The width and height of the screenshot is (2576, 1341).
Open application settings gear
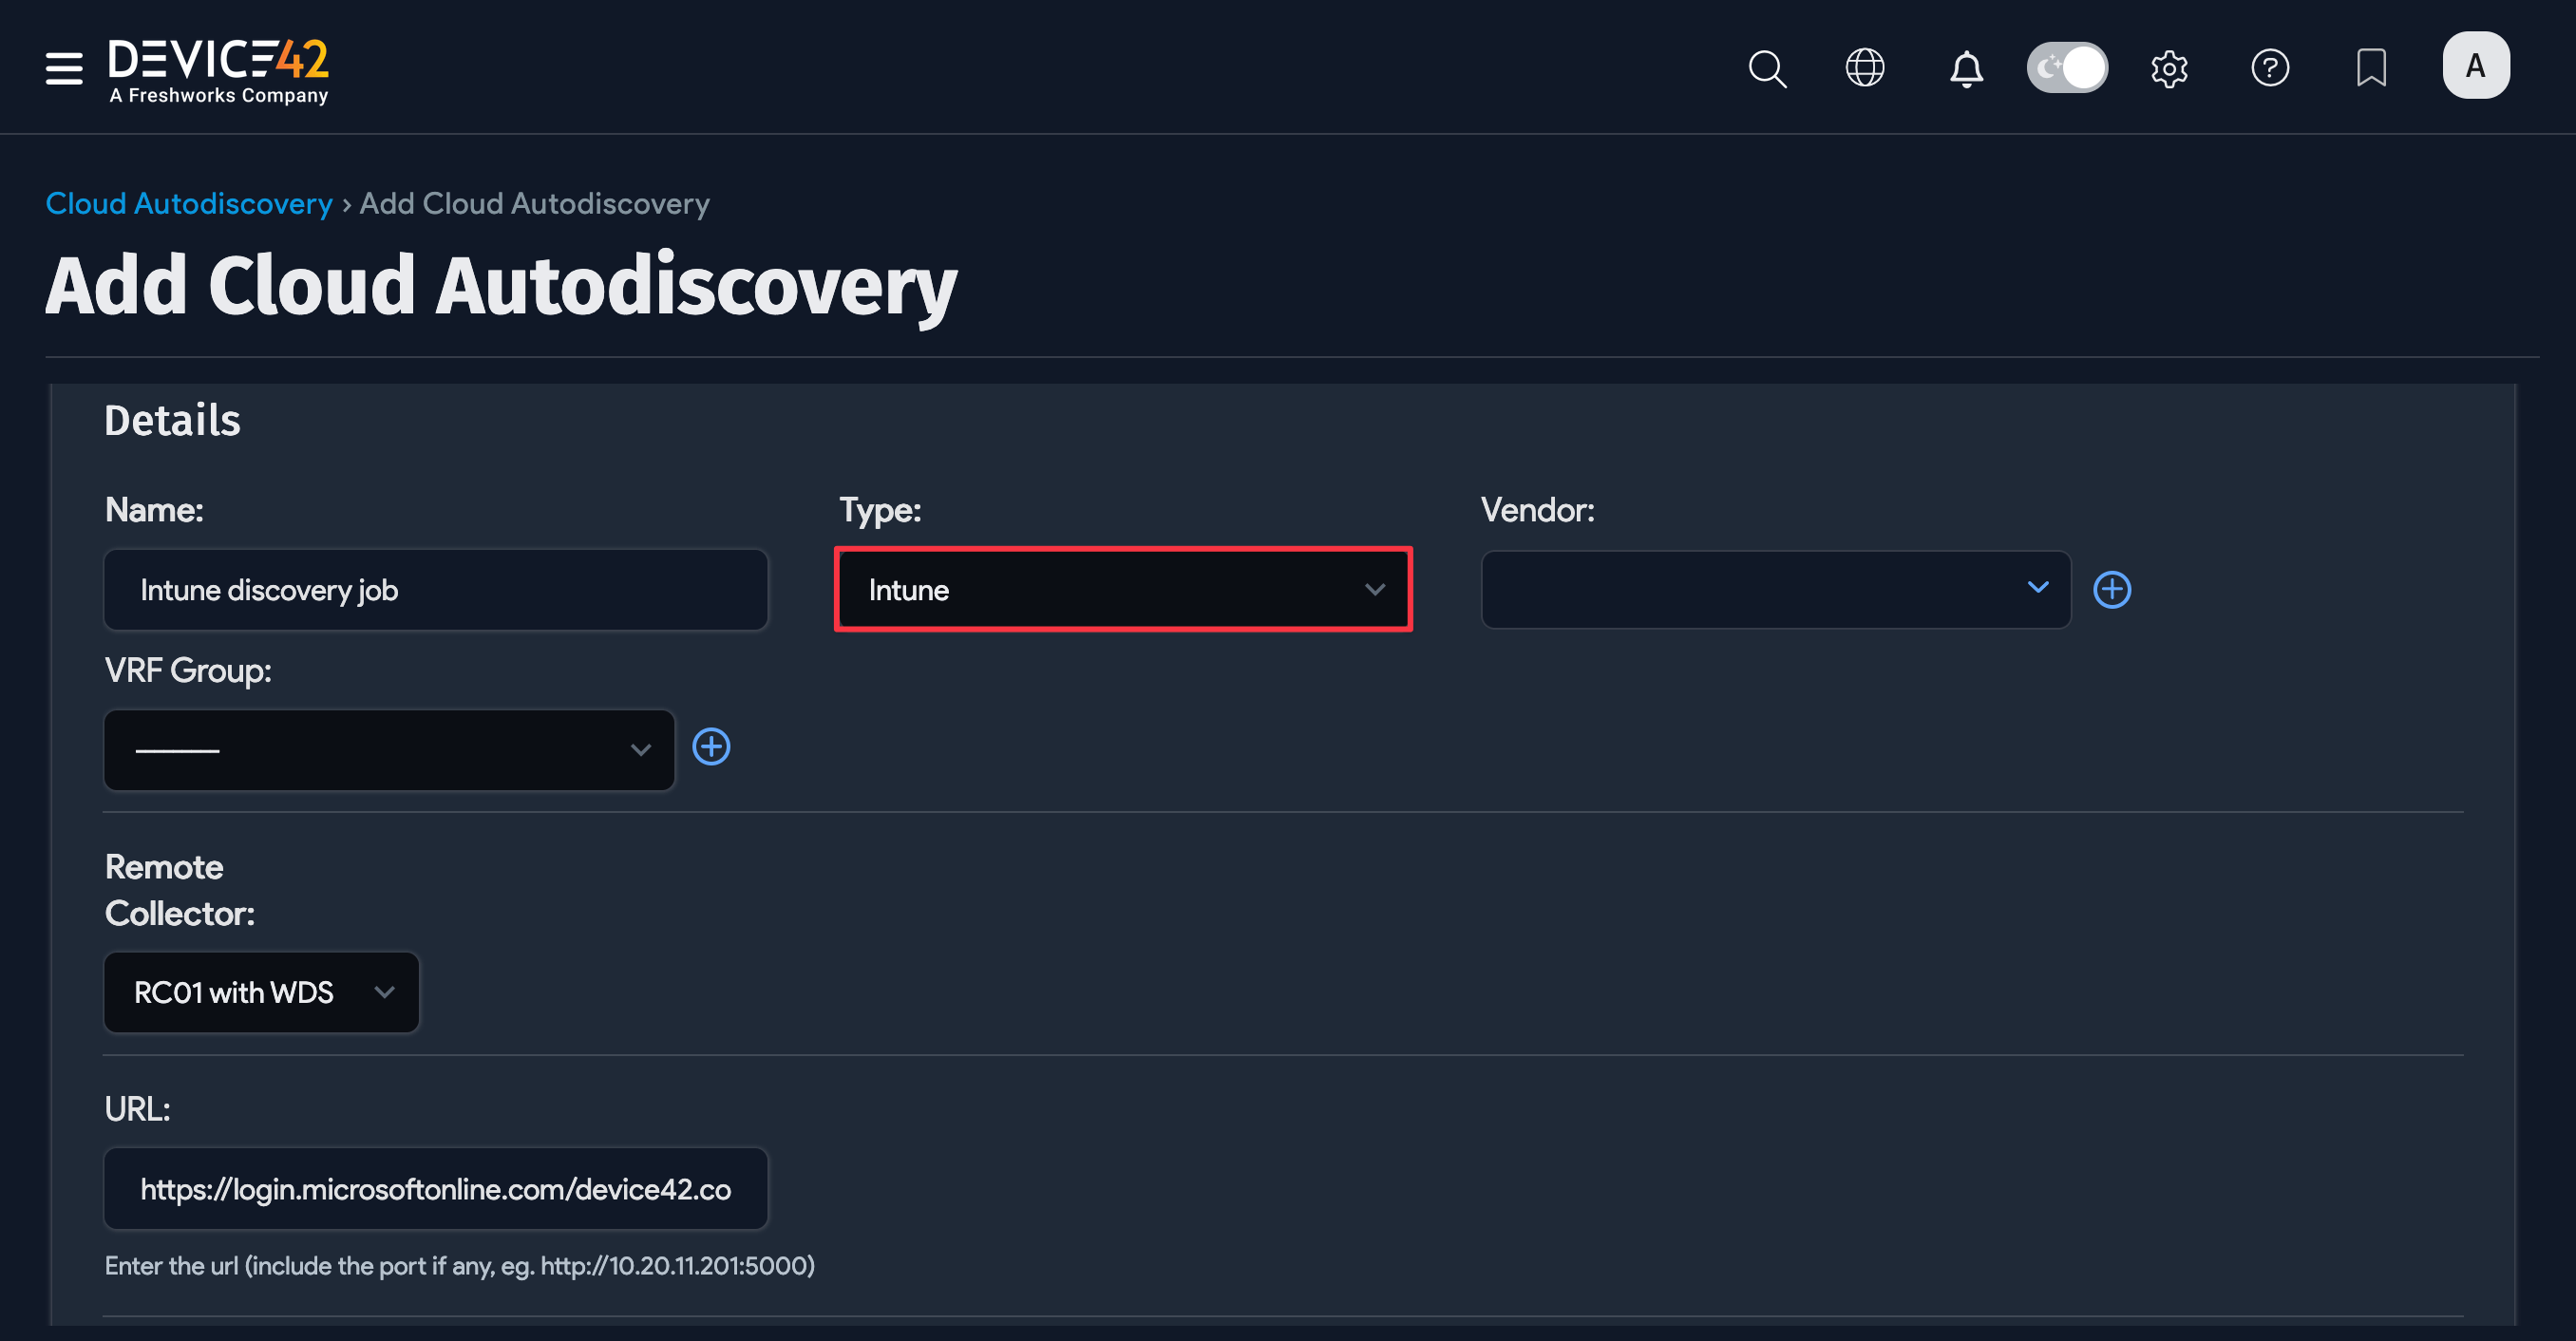coord(2168,67)
